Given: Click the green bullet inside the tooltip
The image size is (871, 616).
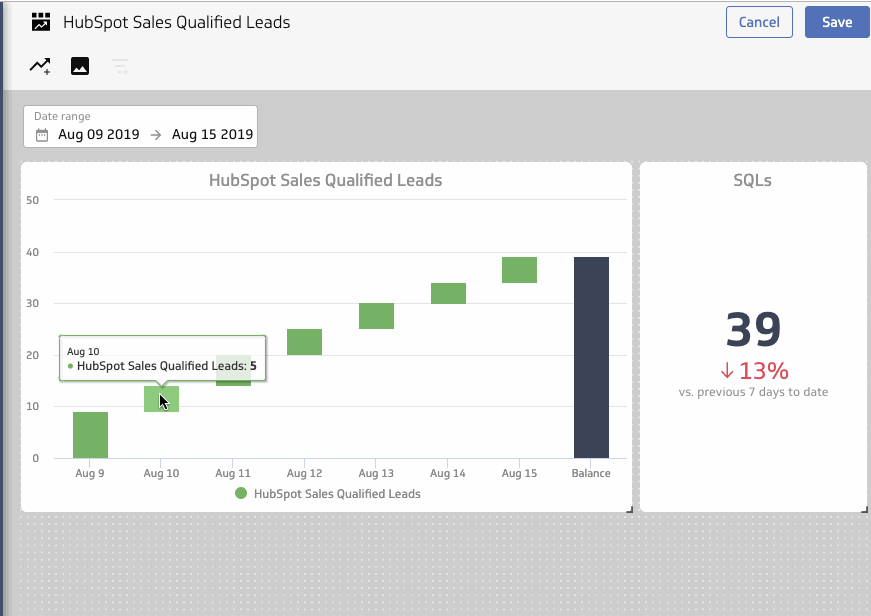Looking at the screenshot, I should 70,367.
